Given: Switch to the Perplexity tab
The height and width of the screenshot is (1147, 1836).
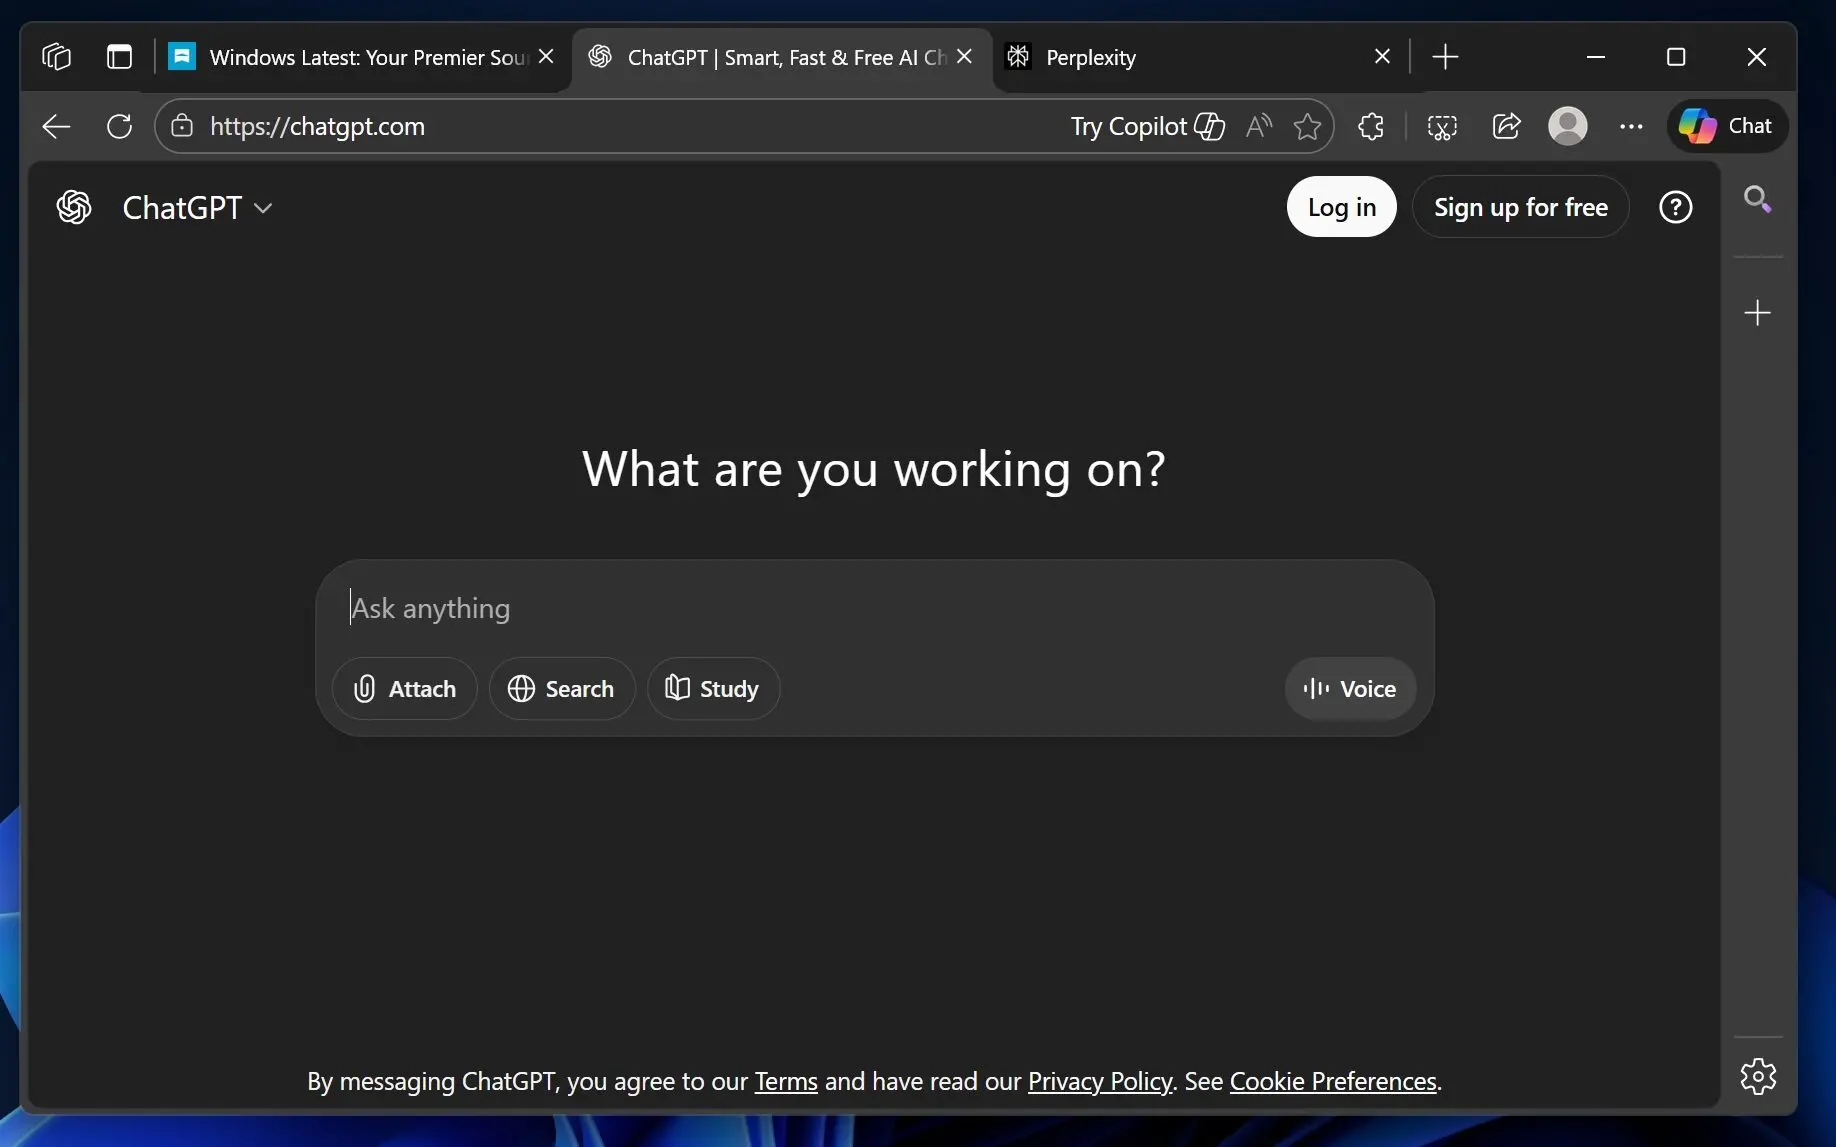Looking at the screenshot, I should point(1090,57).
